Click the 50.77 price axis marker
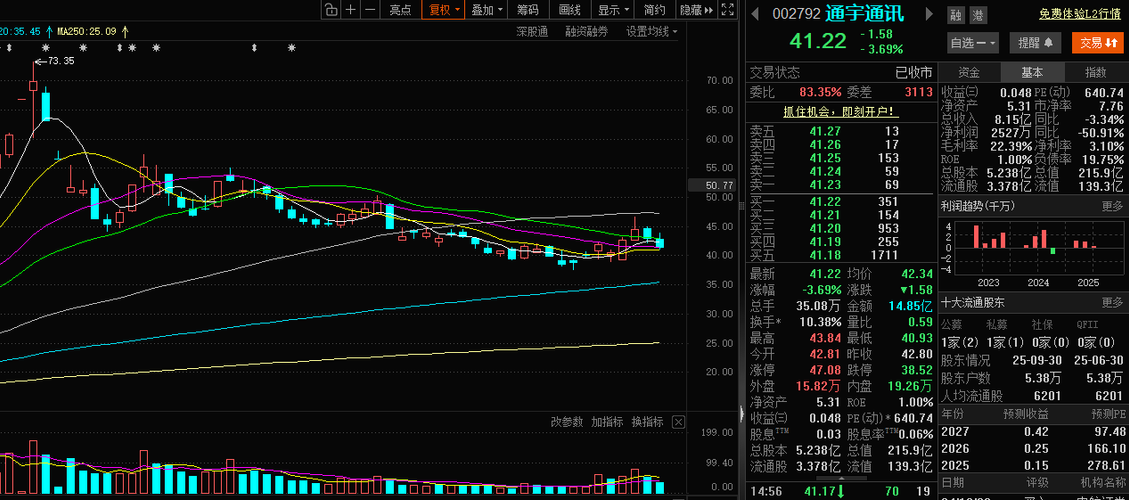This screenshot has height=500, width=1129. [714, 185]
